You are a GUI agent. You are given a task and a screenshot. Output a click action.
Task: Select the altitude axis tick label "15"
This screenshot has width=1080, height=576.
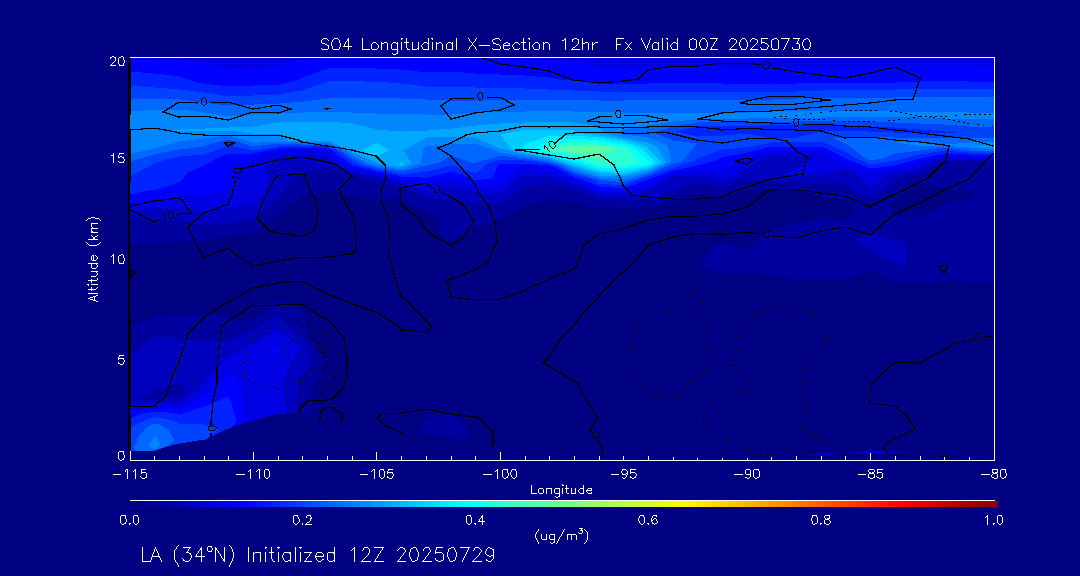[116, 158]
